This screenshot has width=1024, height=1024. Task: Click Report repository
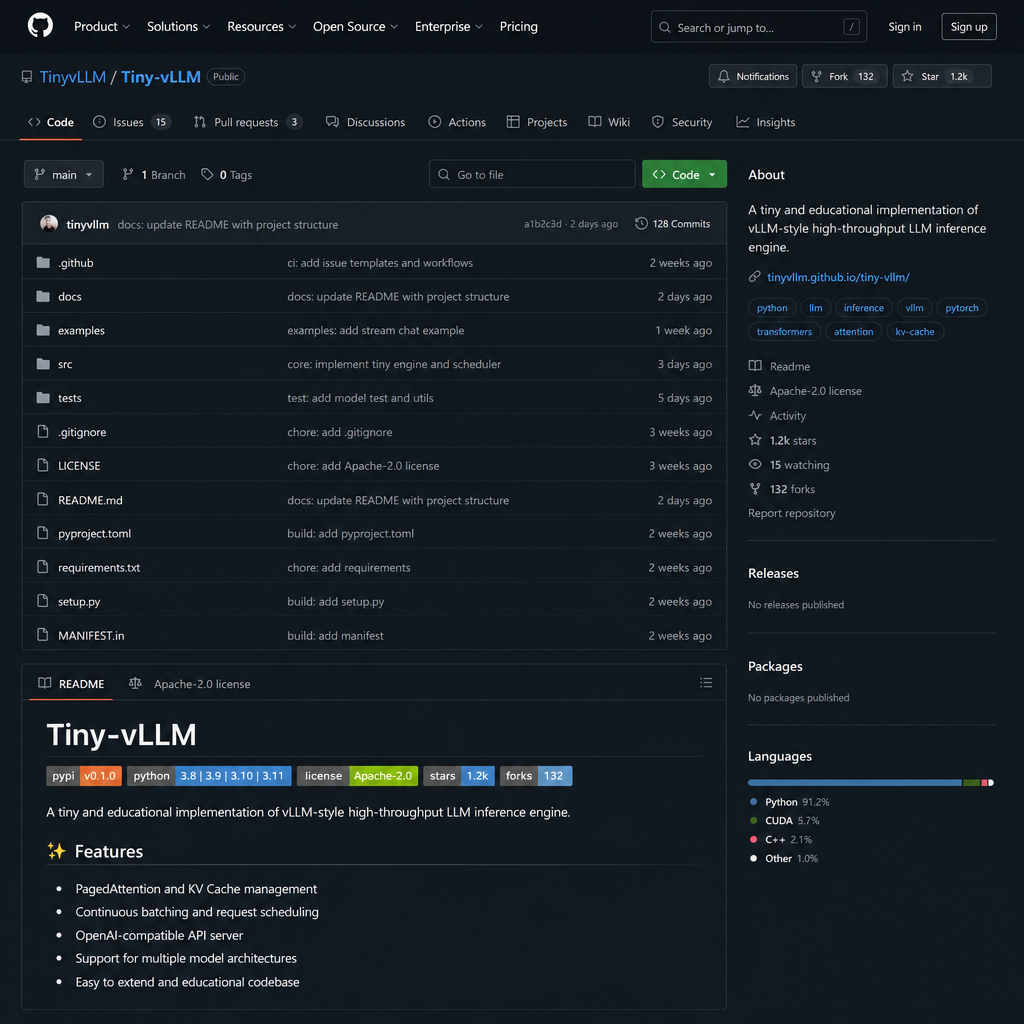[x=792, y=513]
